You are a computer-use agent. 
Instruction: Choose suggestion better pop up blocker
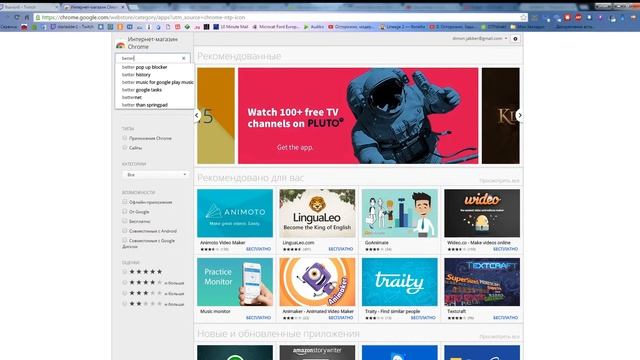click(155, 67)
